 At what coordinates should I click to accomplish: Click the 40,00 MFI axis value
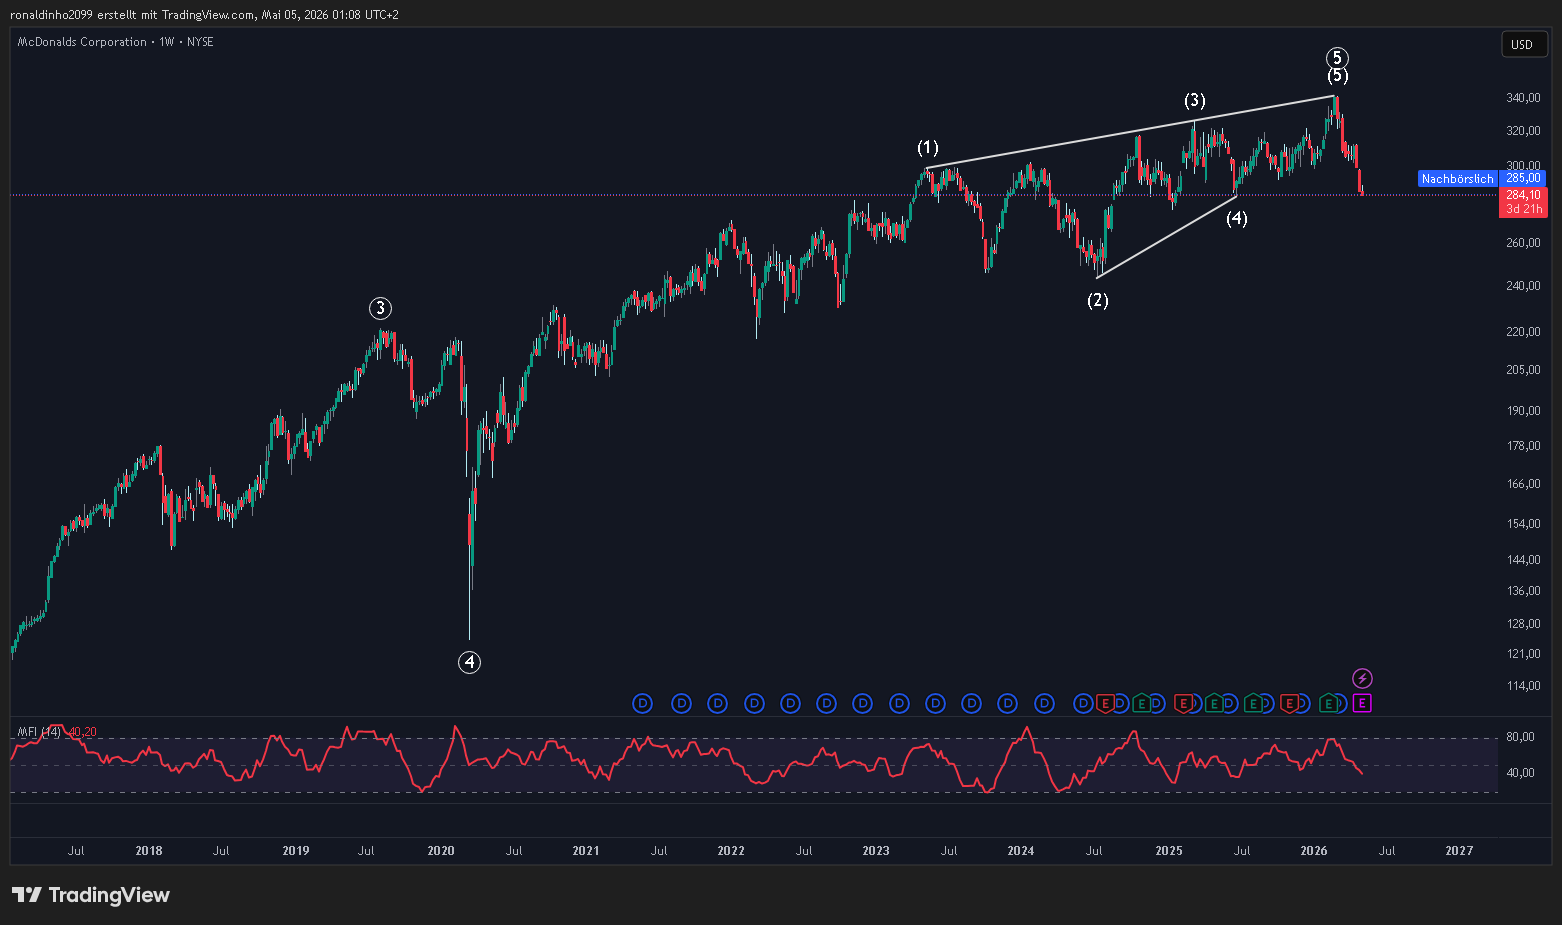coord(1520,773)
